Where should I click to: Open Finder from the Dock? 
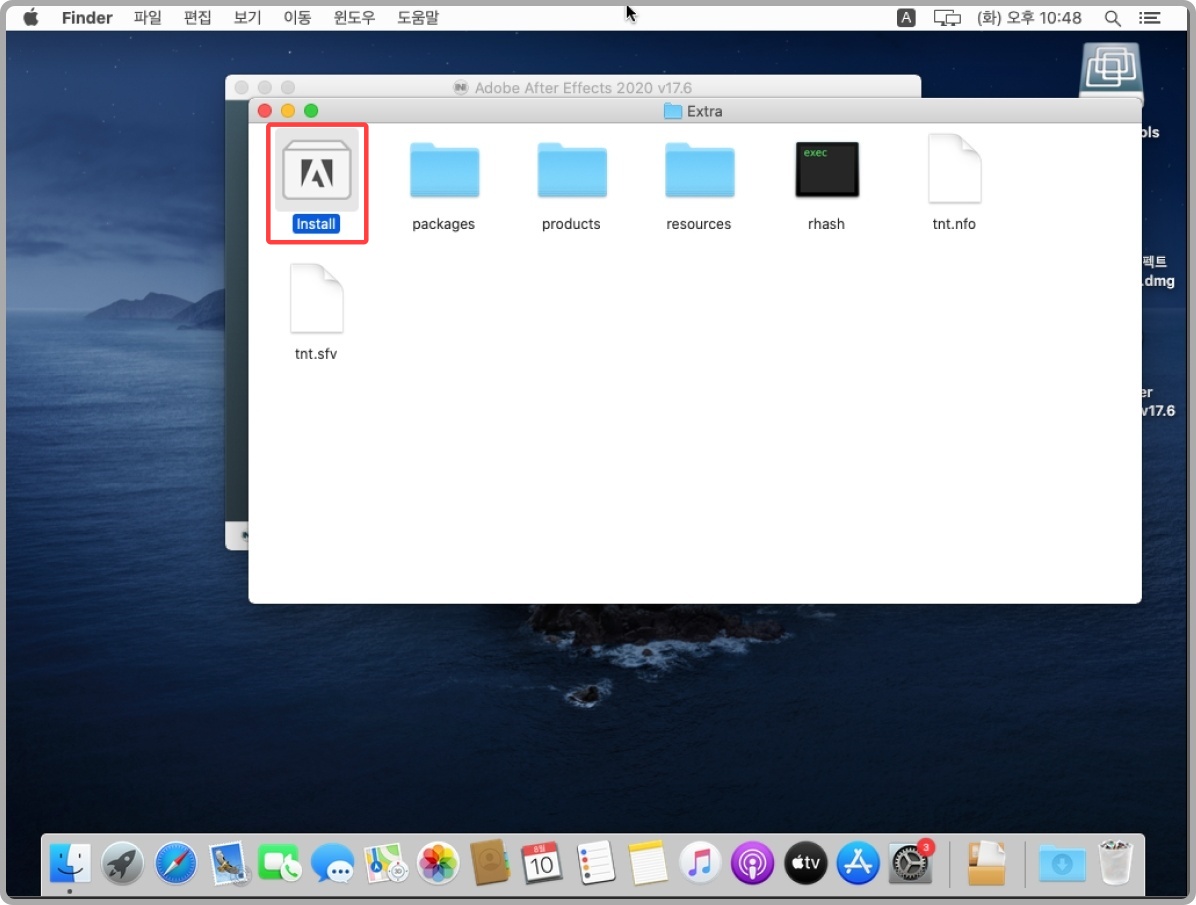(70, 864)
